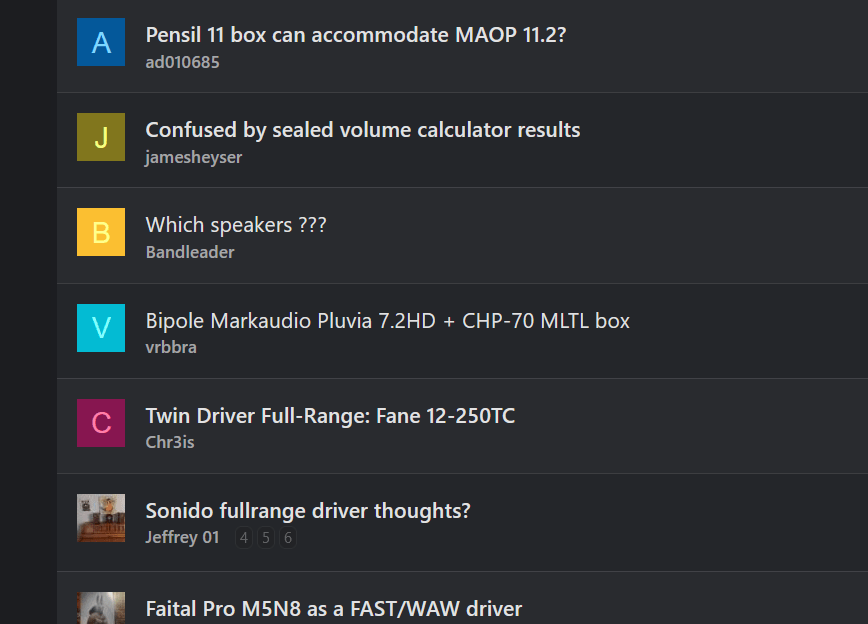This screenshot has width=868, height=624.
Task: Open Jeffrey 01's photo avatar
Action: pyautogui.click(x=101, y=518)
